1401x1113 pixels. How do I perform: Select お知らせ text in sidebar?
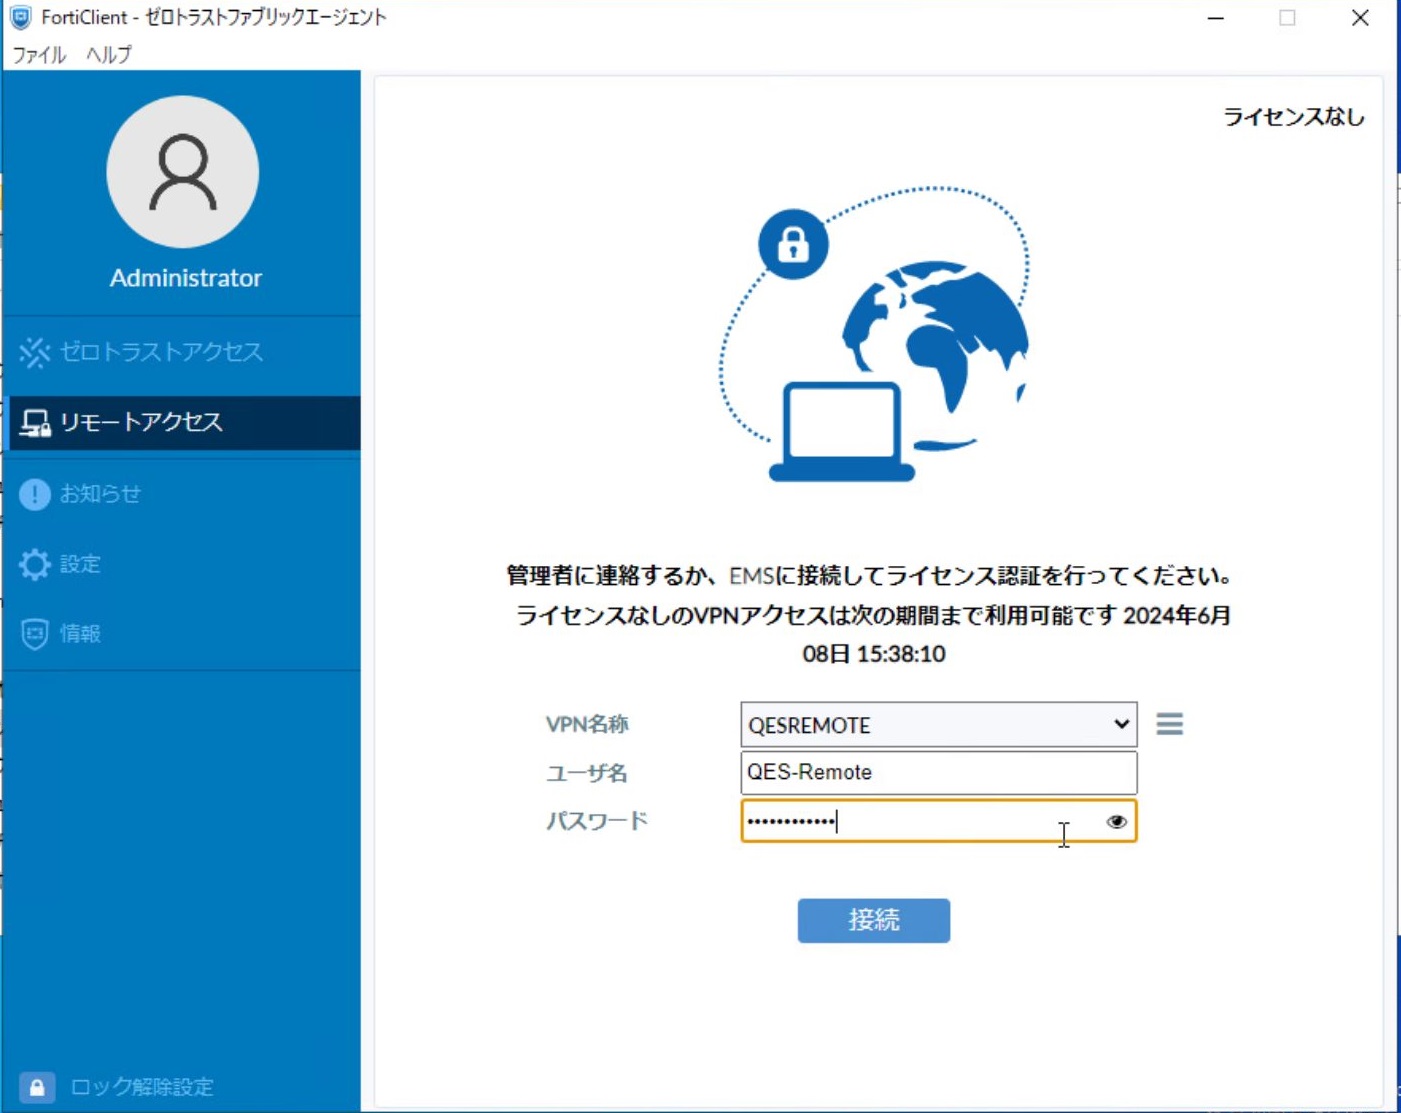(100, 494)
